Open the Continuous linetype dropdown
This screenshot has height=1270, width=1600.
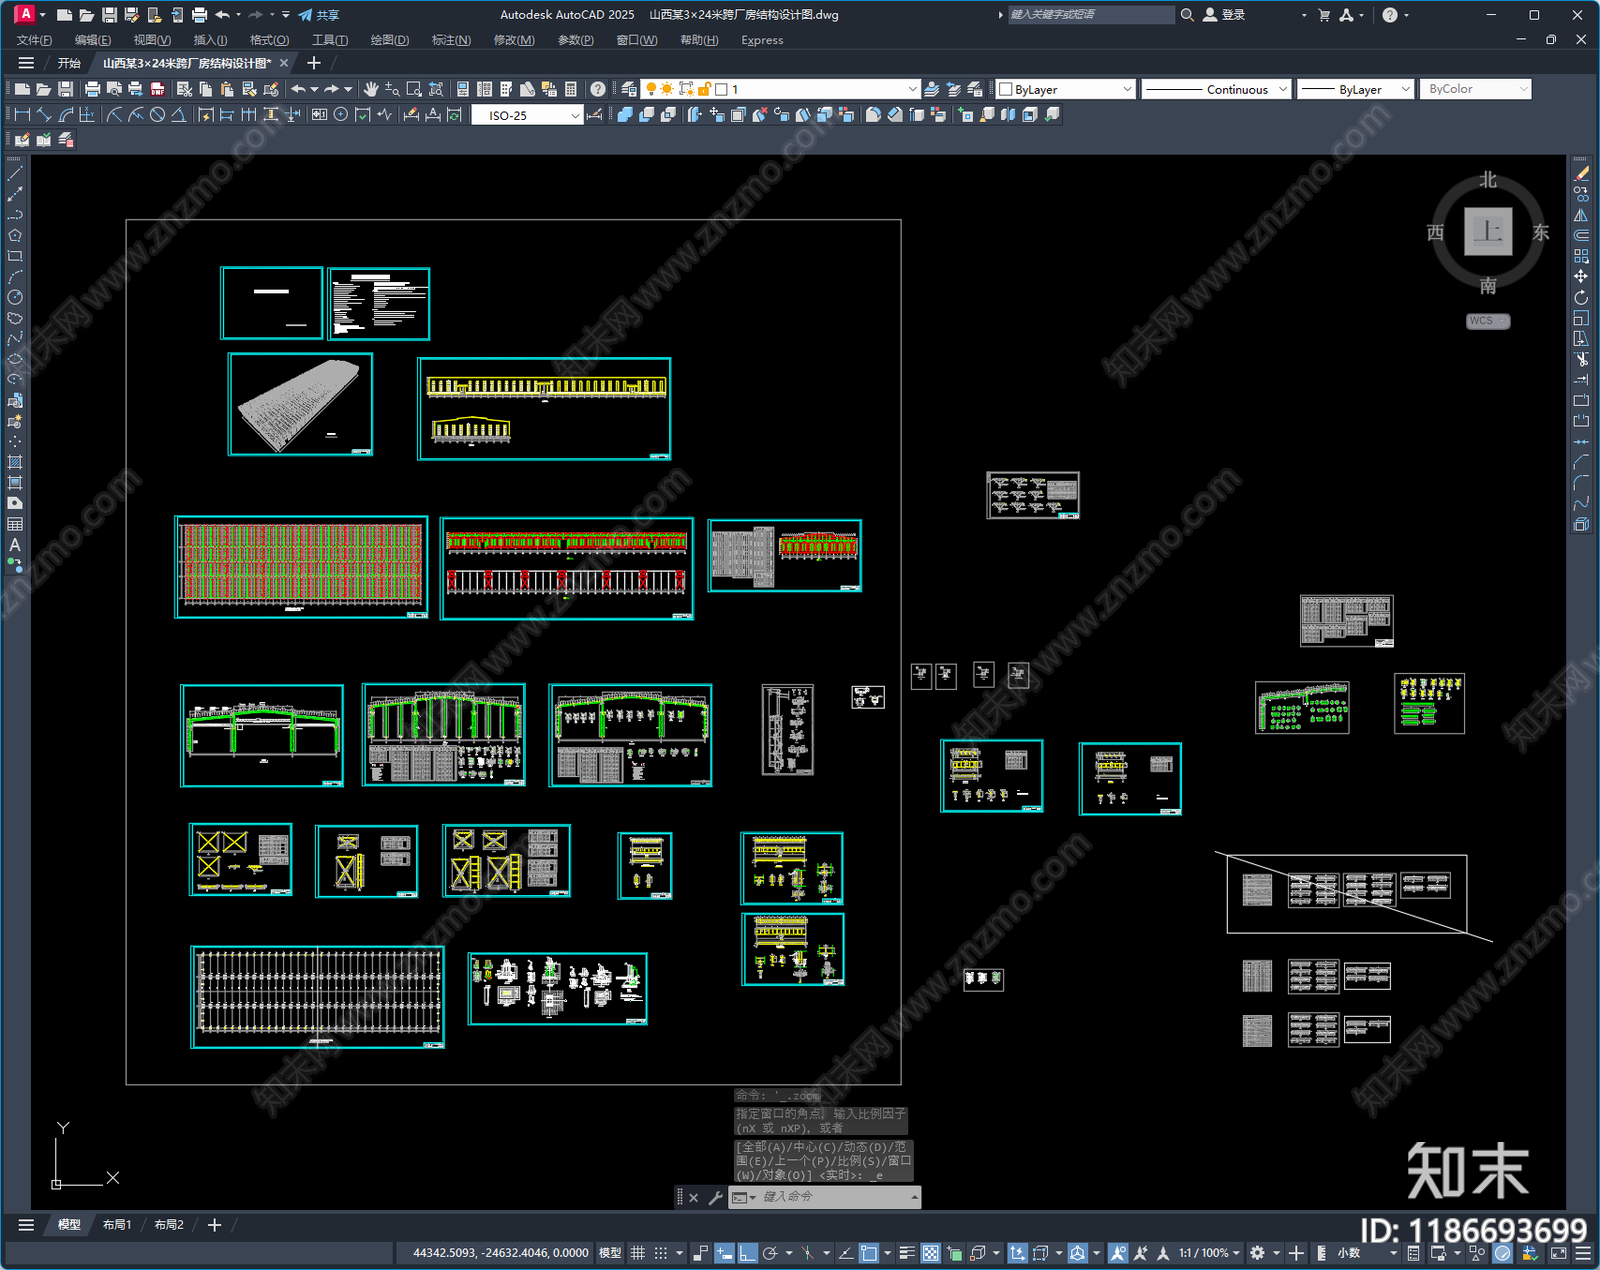(x=1217, y=89)
